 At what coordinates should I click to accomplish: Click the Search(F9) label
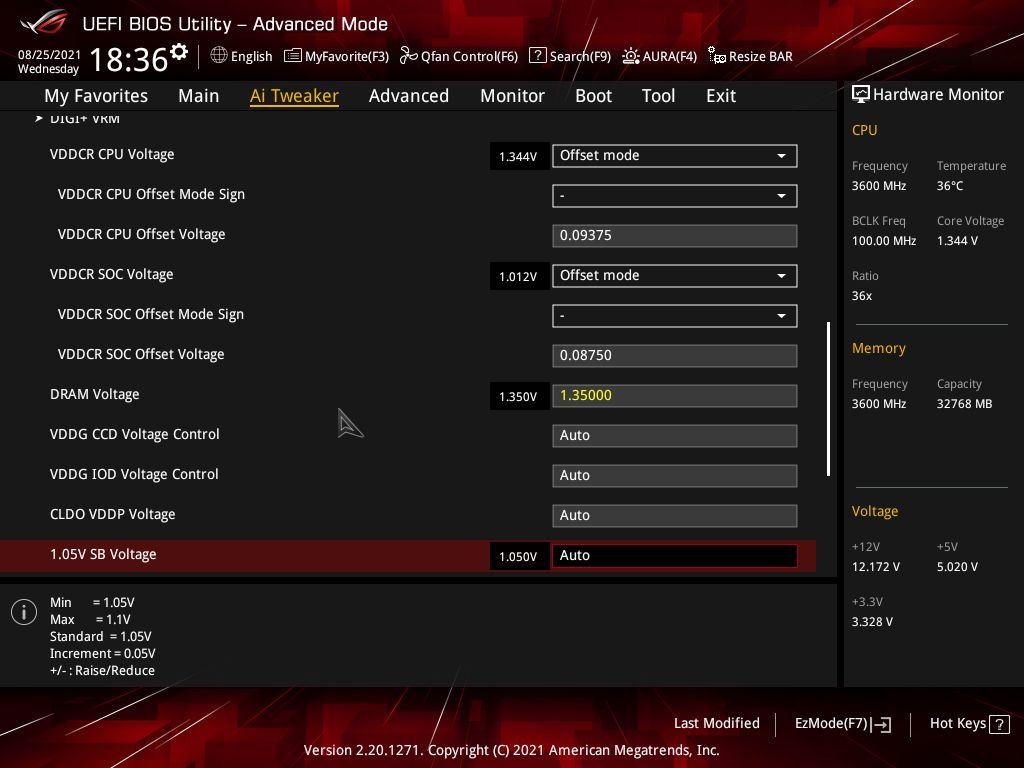tap(580, 57)
